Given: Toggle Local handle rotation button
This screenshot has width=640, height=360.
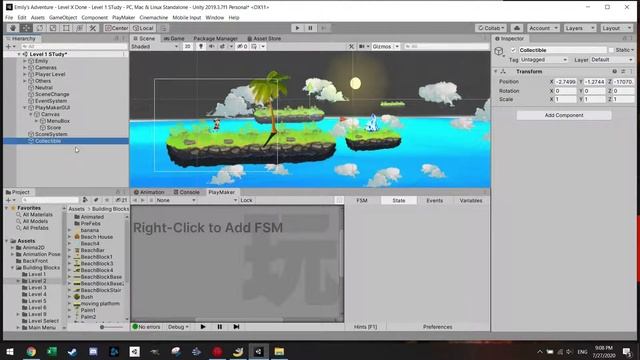Looking at the screenshot, I should click(143, 28).
